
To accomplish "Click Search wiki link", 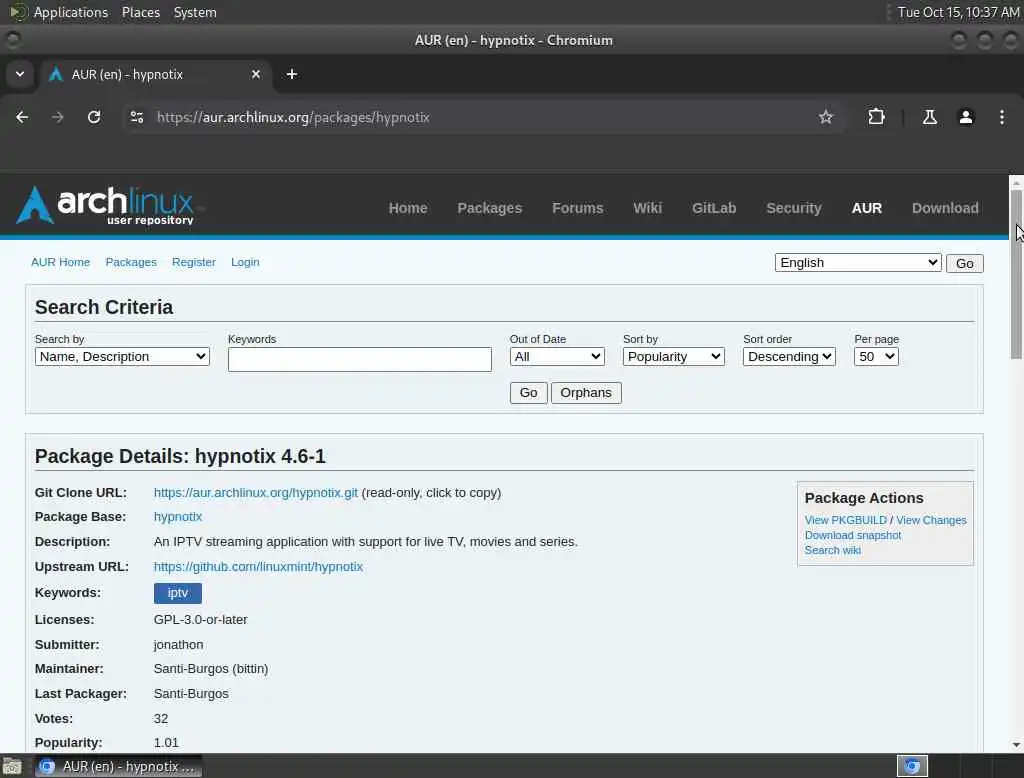I will click(832, 550).
